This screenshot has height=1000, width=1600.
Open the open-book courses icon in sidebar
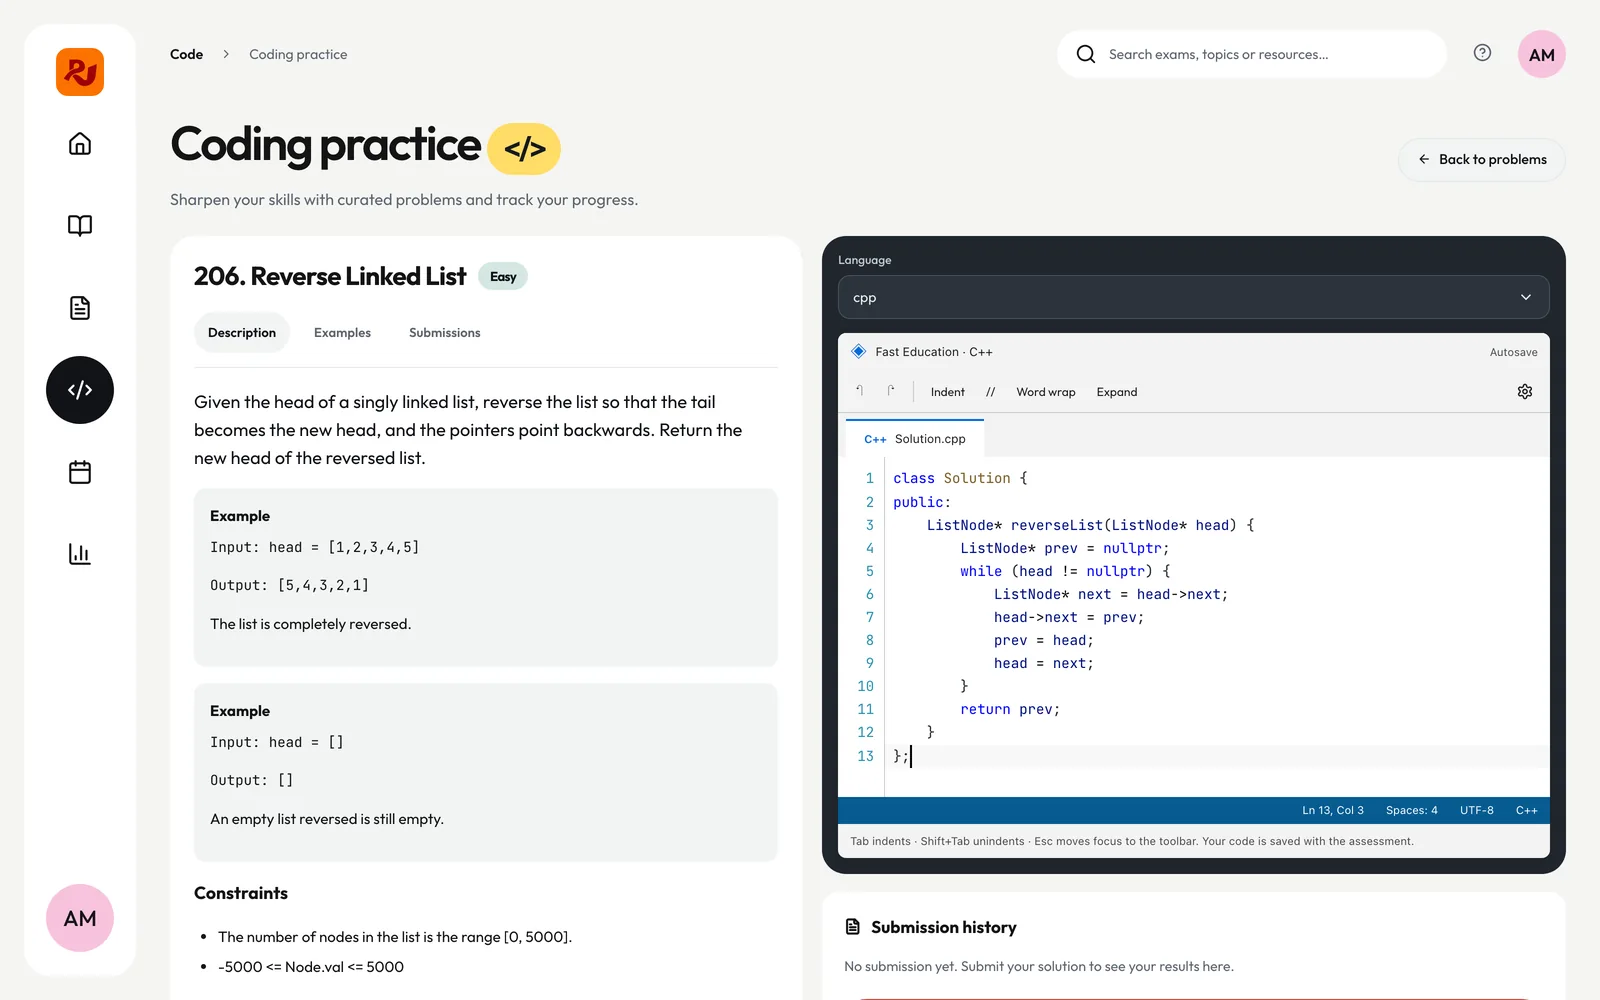(80, 226)
